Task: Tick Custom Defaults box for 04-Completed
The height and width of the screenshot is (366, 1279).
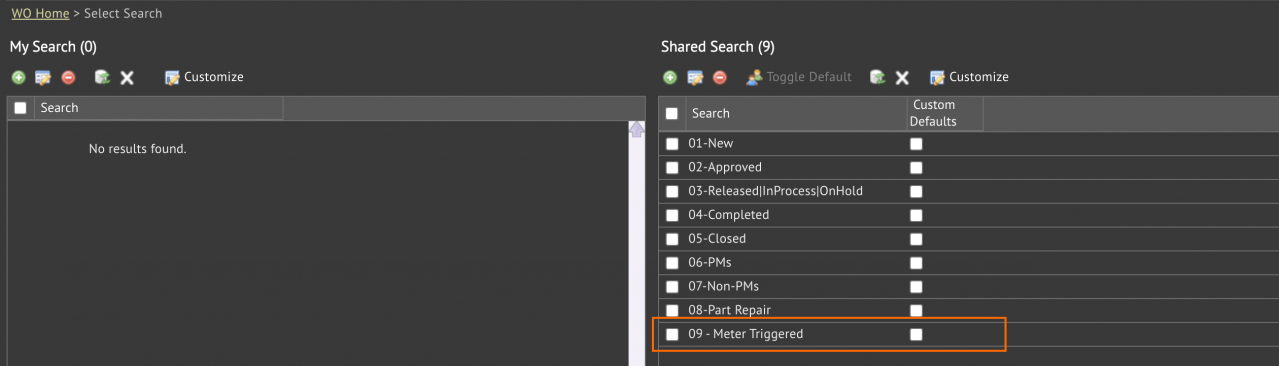Action: click(916, 215)
